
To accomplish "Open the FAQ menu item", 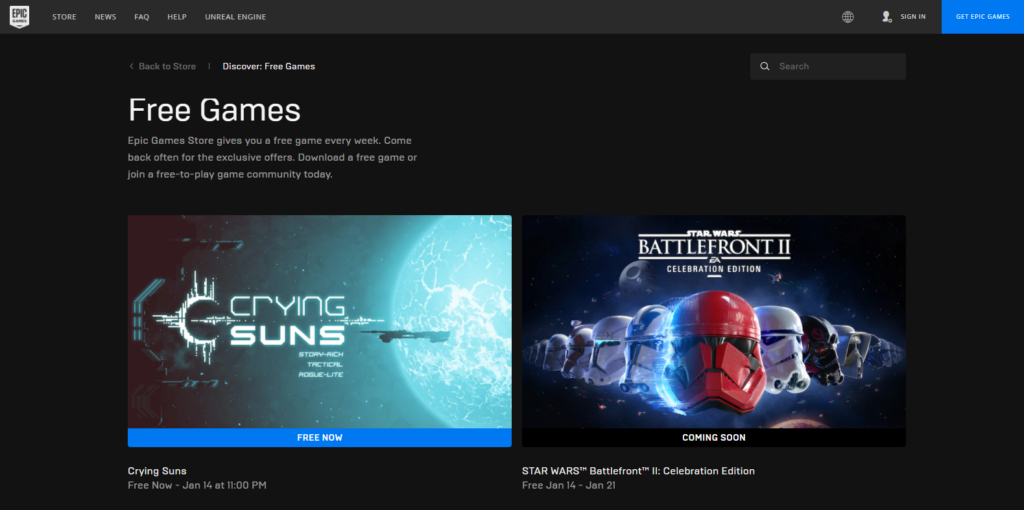I will [x=142, y=17].
